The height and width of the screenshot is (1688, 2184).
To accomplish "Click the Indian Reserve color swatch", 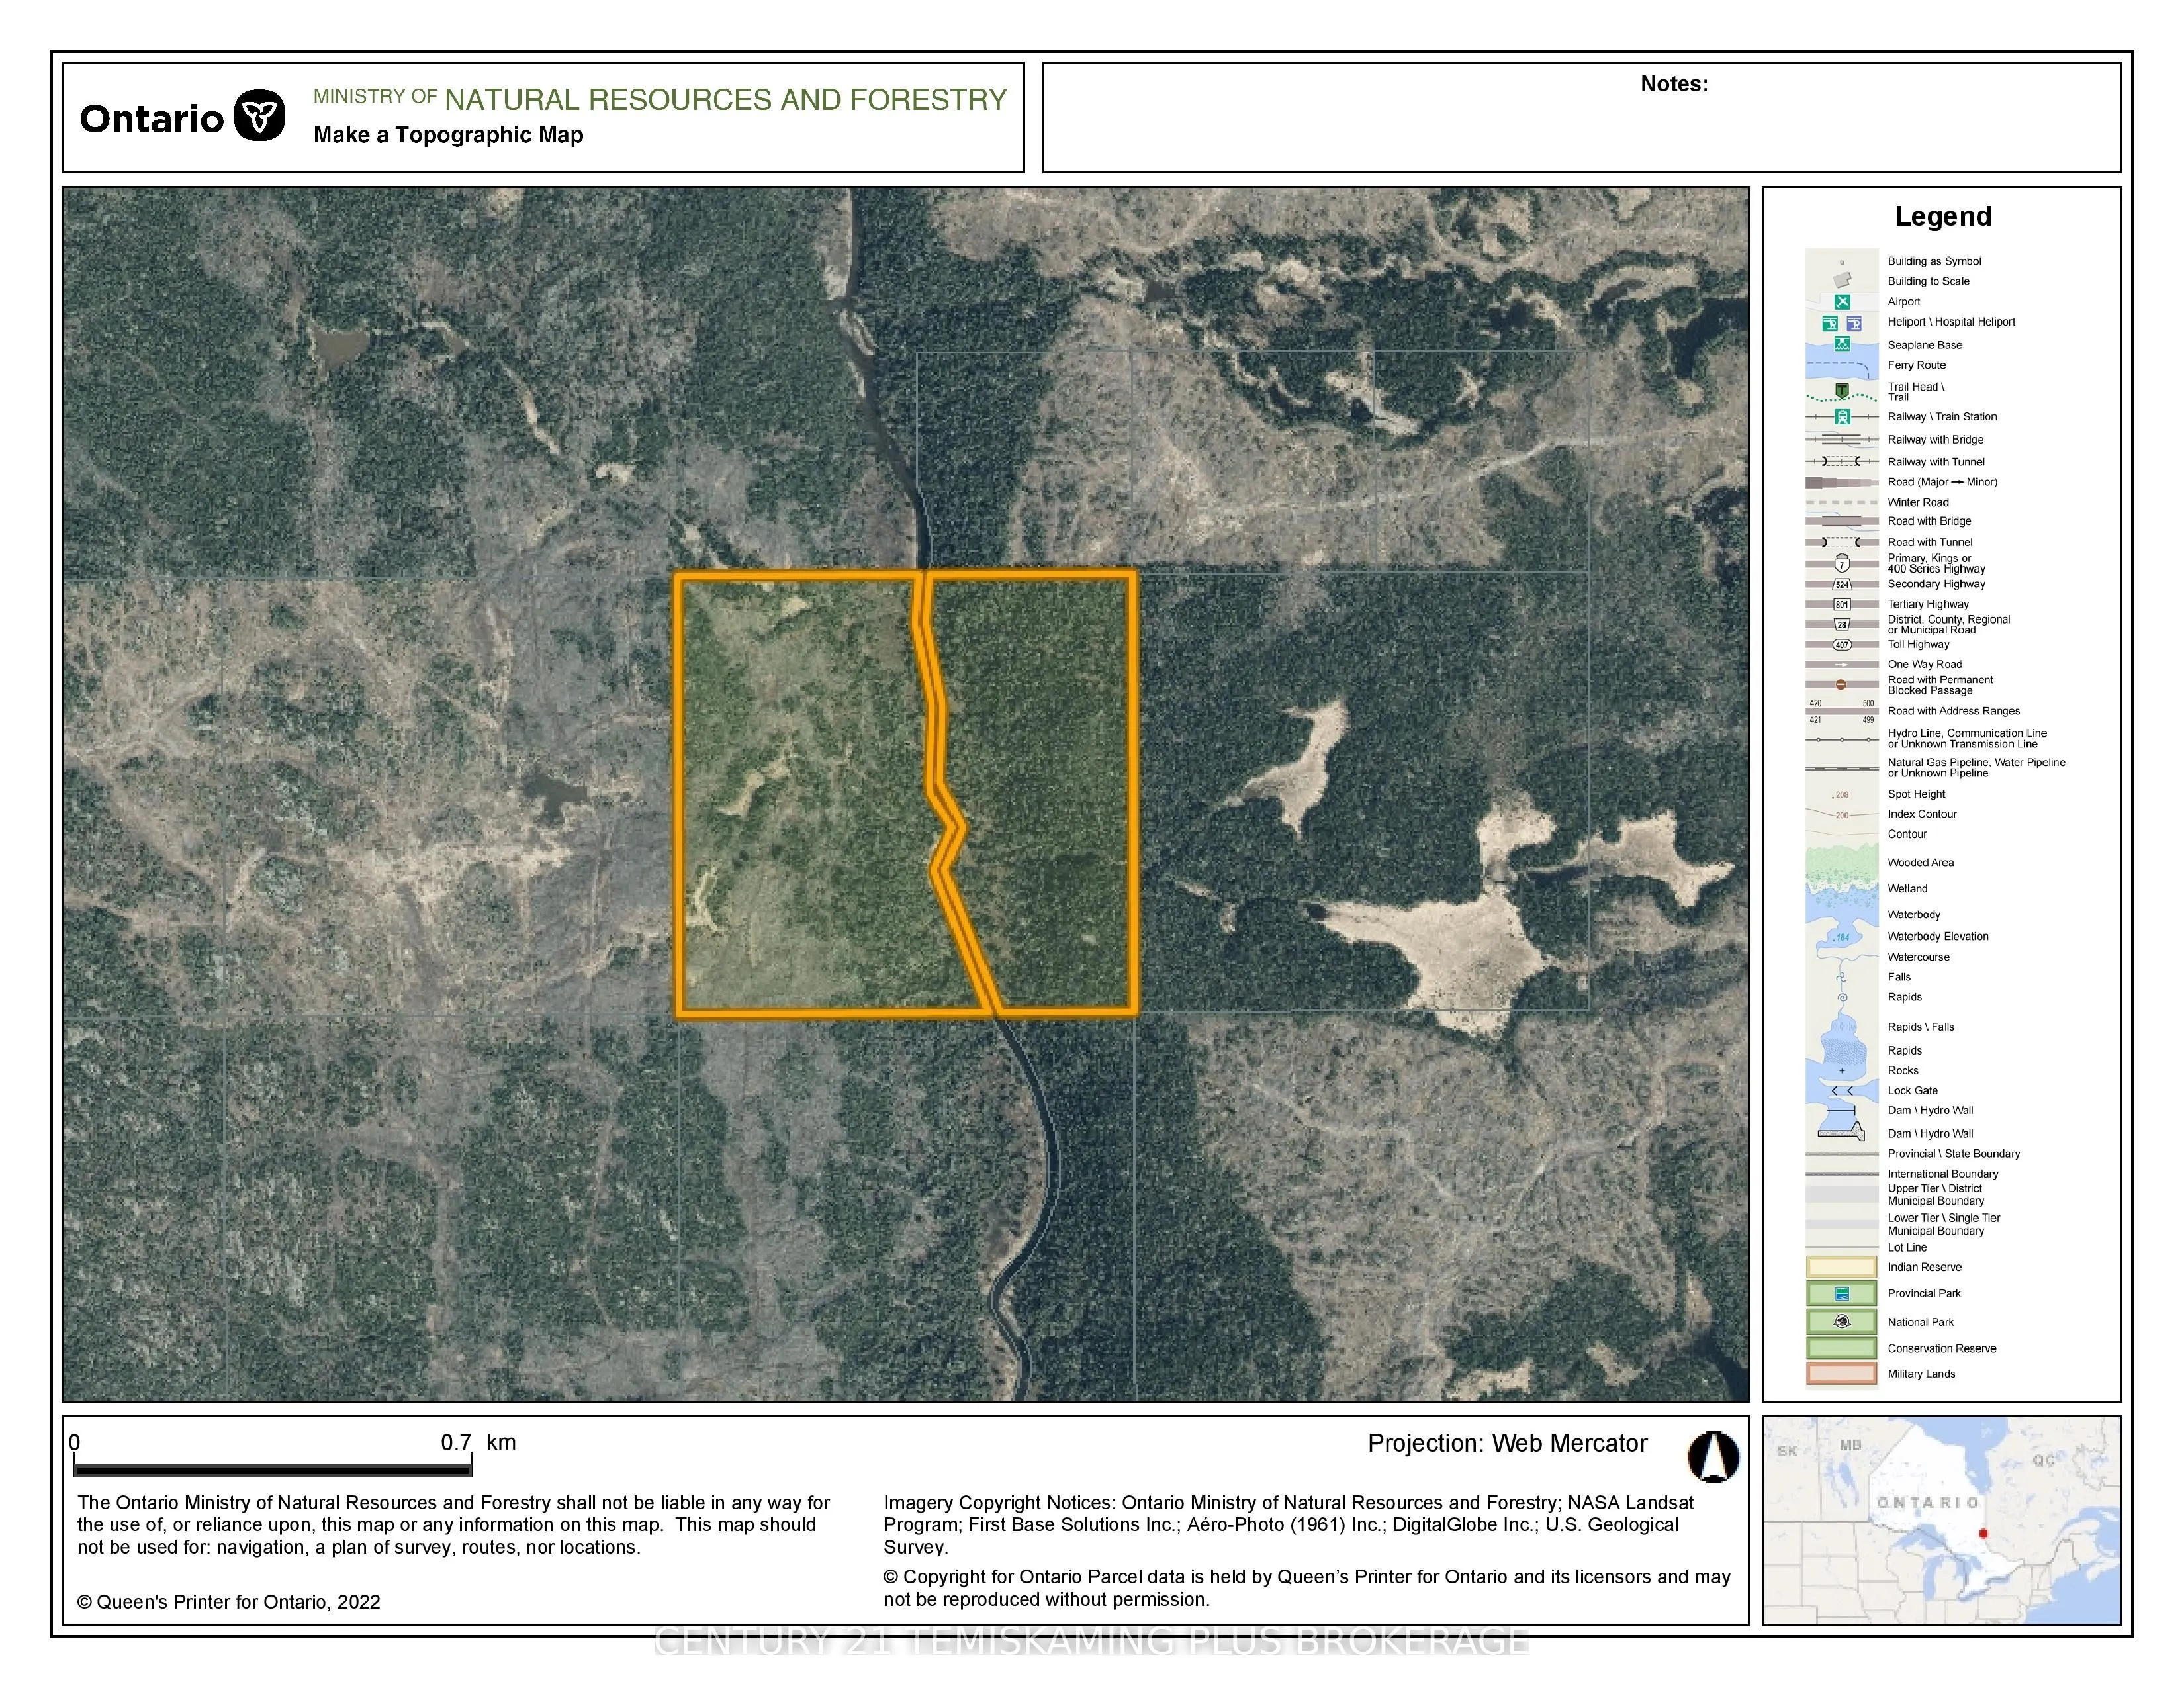I will pyautogui.click(x=1841, y=1267).
